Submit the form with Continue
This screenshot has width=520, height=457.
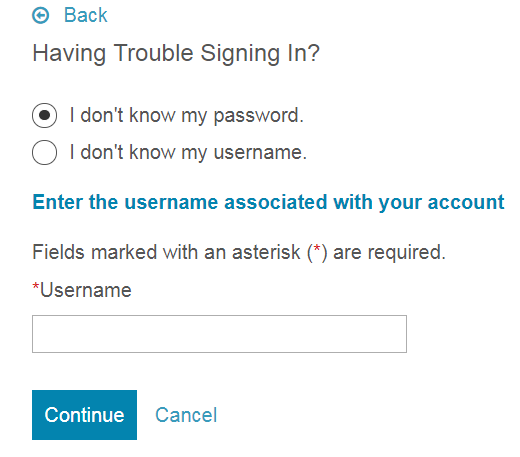coord(84,415)
